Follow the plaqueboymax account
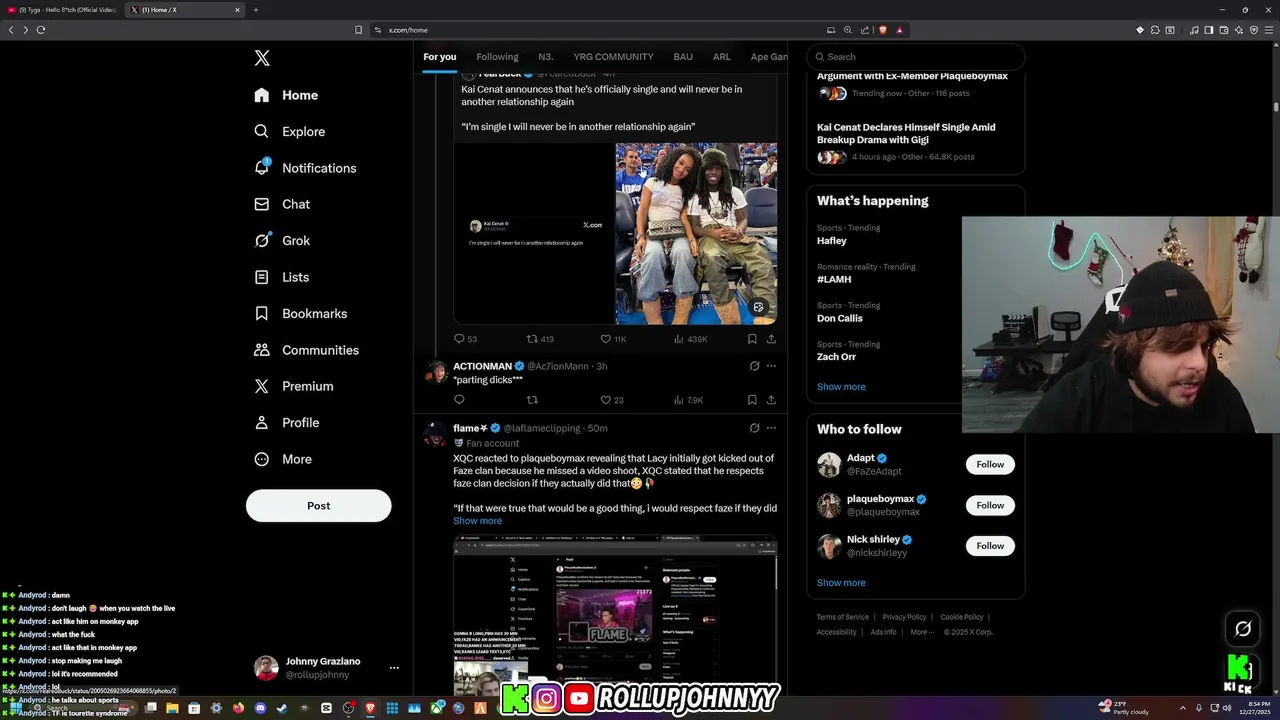This screenshot has height=720, width=1280. point(990,505)
